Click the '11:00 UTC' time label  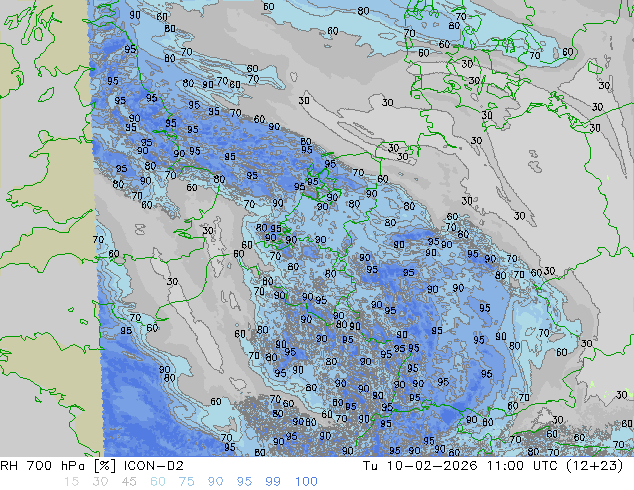pyautogui.click(x=521, y=466)
